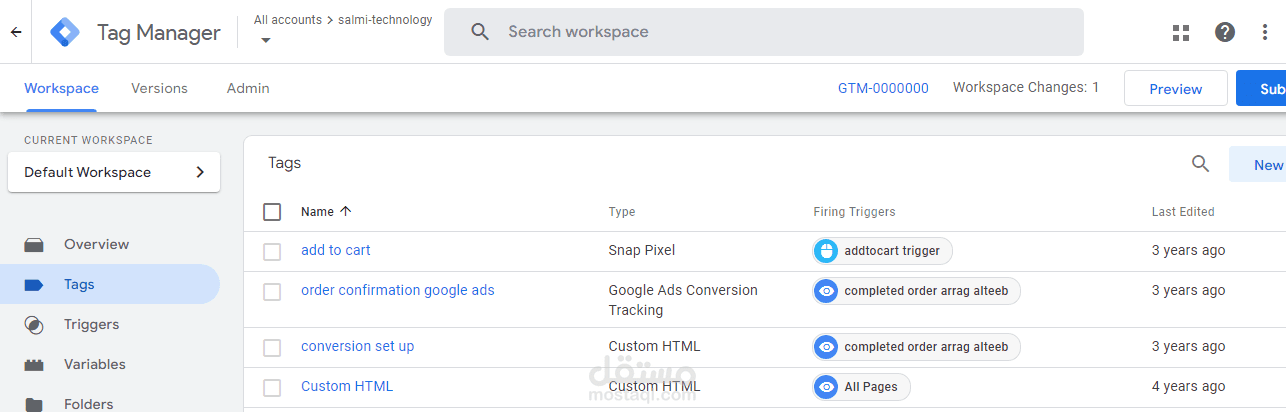This screenshot has width=1286, height=412.
Task: Expand the Default Workspace selector
Action: coord(114,172)
